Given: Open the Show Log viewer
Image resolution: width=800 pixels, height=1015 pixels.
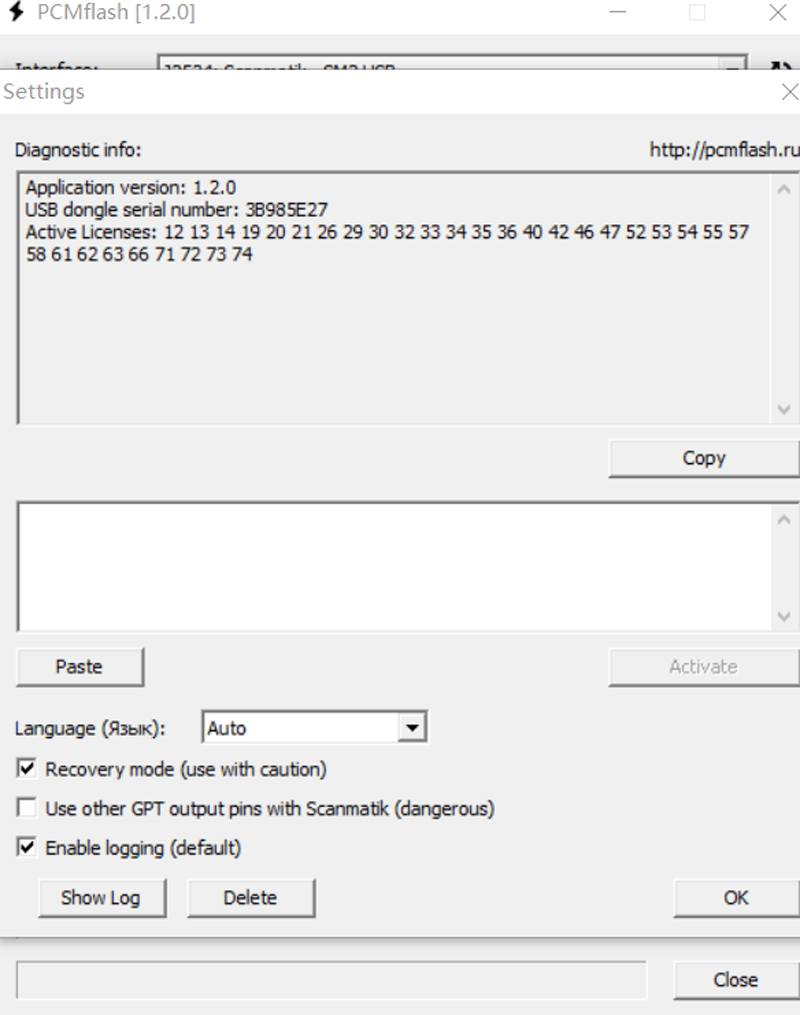Looking at the screenshot, I should pyautogui.click(x=102, y=898).
